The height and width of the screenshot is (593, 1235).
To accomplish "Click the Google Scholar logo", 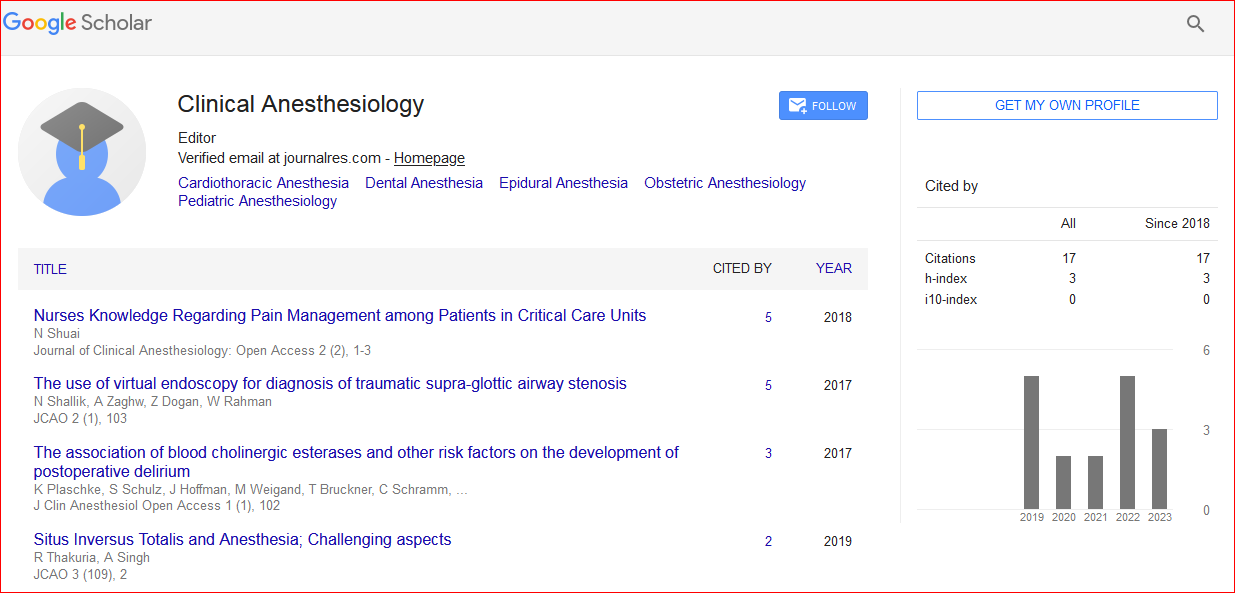I will (x=78, y=23).
